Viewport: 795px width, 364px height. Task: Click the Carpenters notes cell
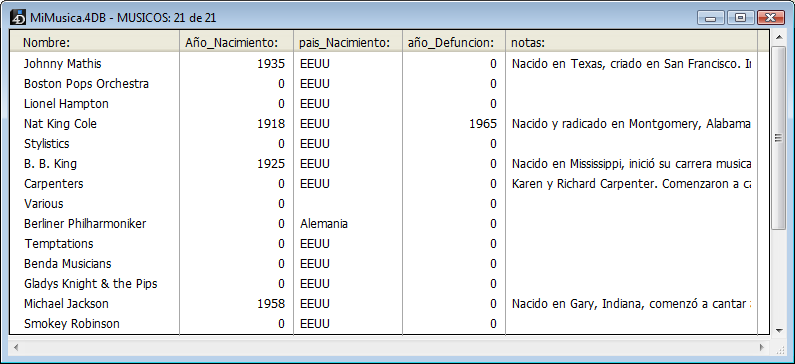(x=631, y=184)
